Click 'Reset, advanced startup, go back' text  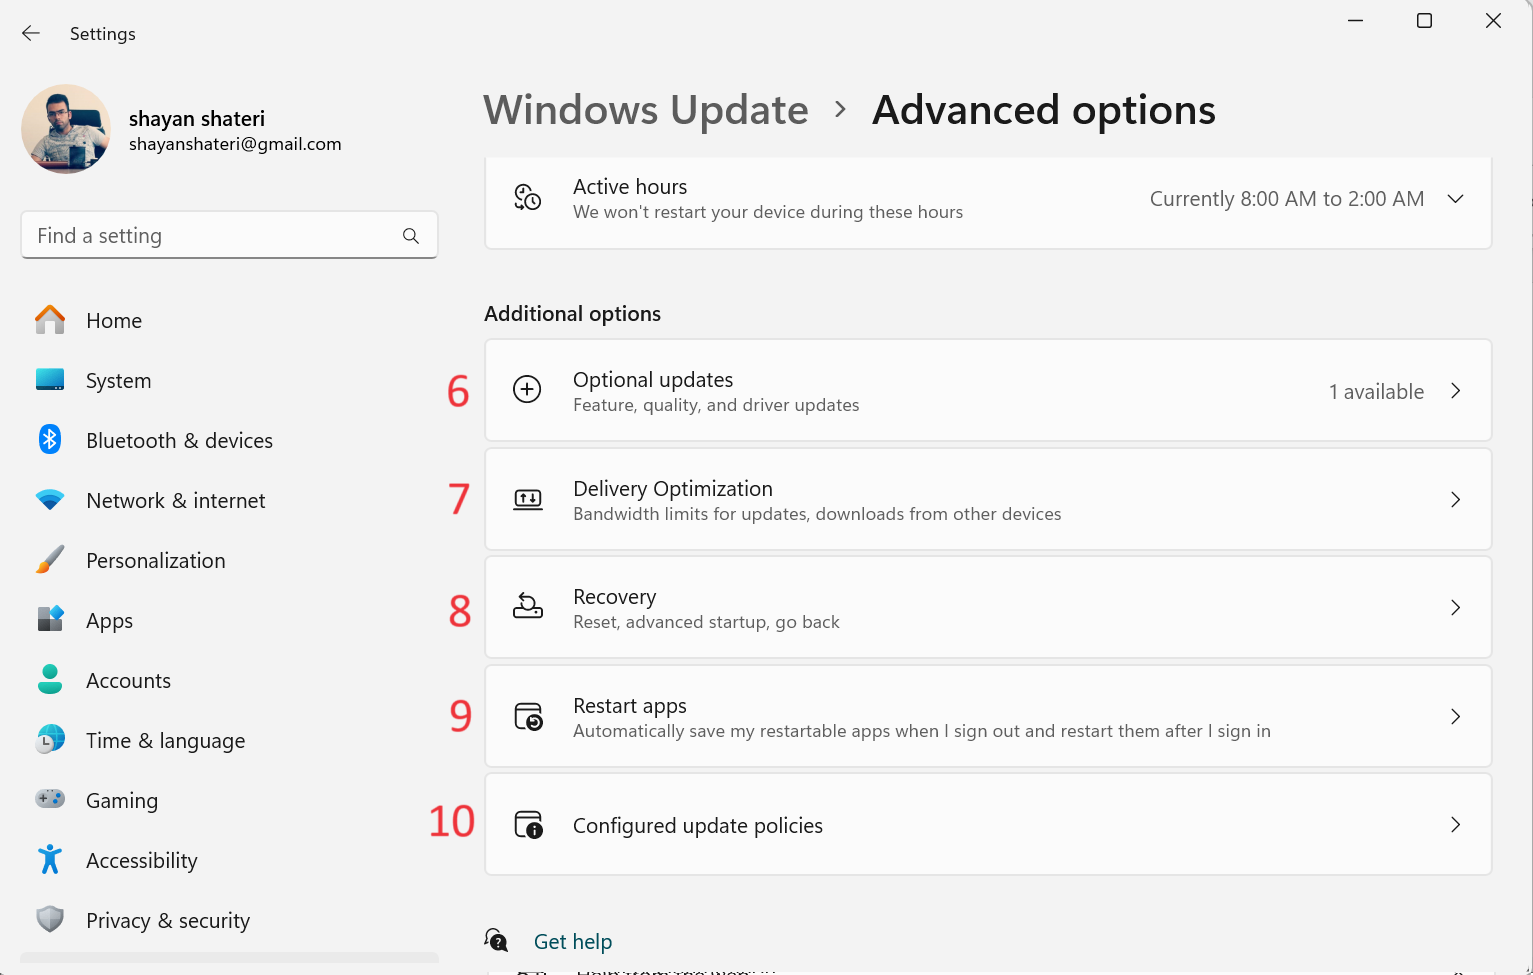click(x=706, y=622)
